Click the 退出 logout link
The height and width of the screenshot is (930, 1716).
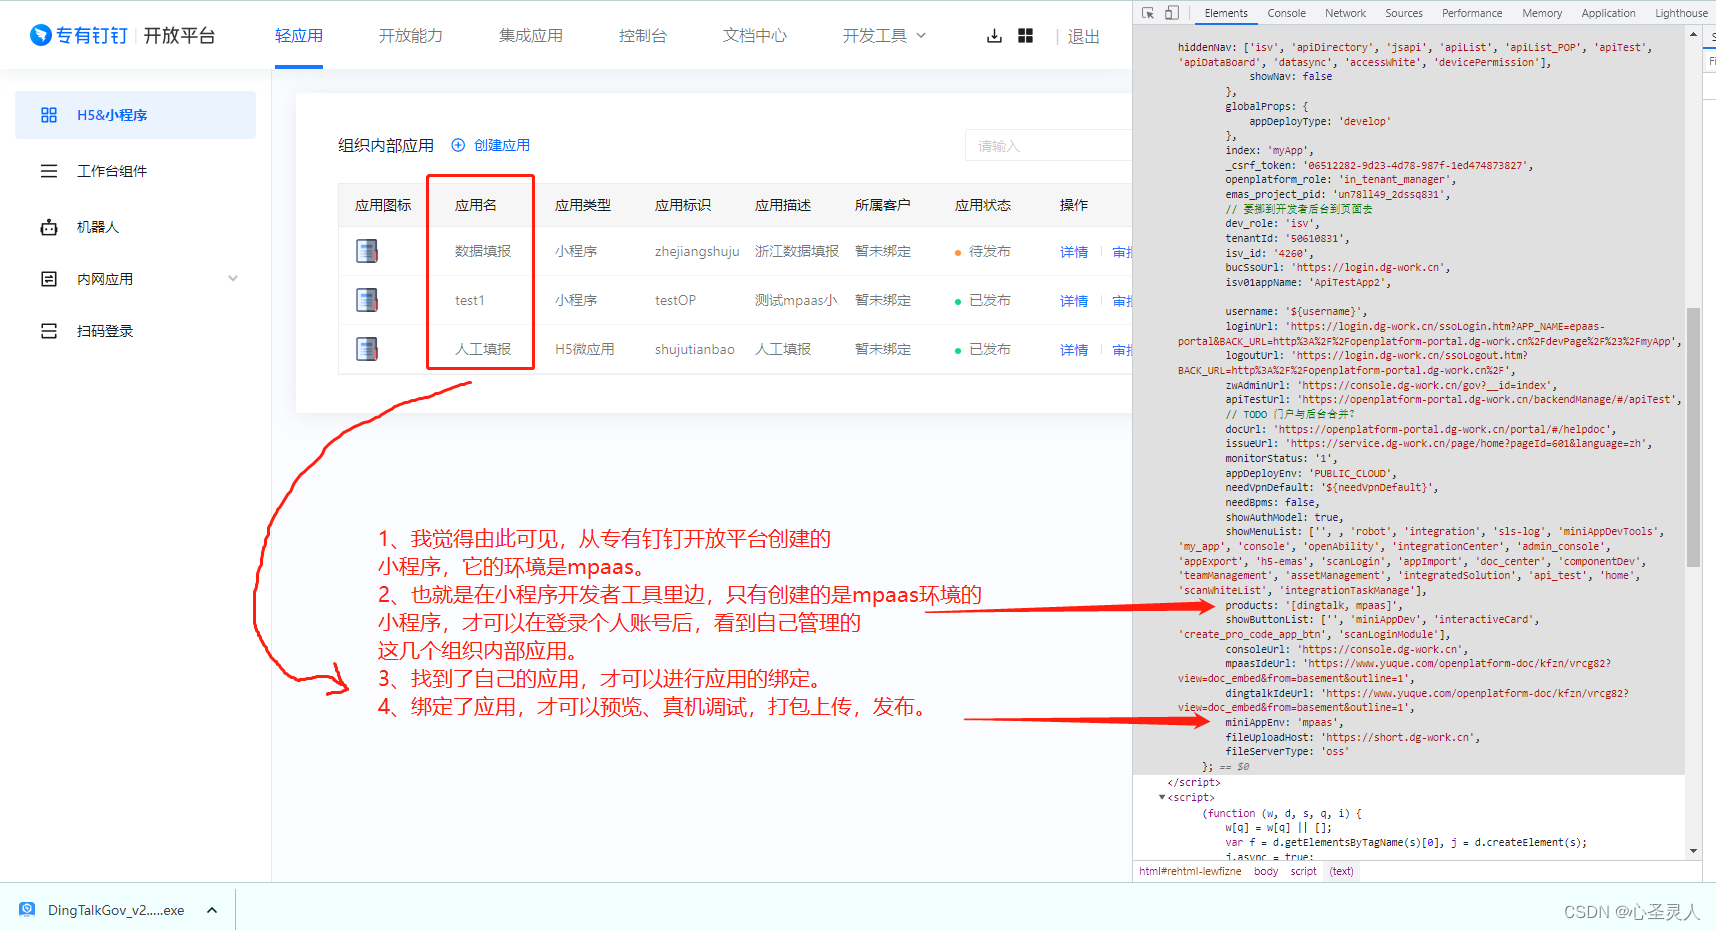tap(1083, 36)
